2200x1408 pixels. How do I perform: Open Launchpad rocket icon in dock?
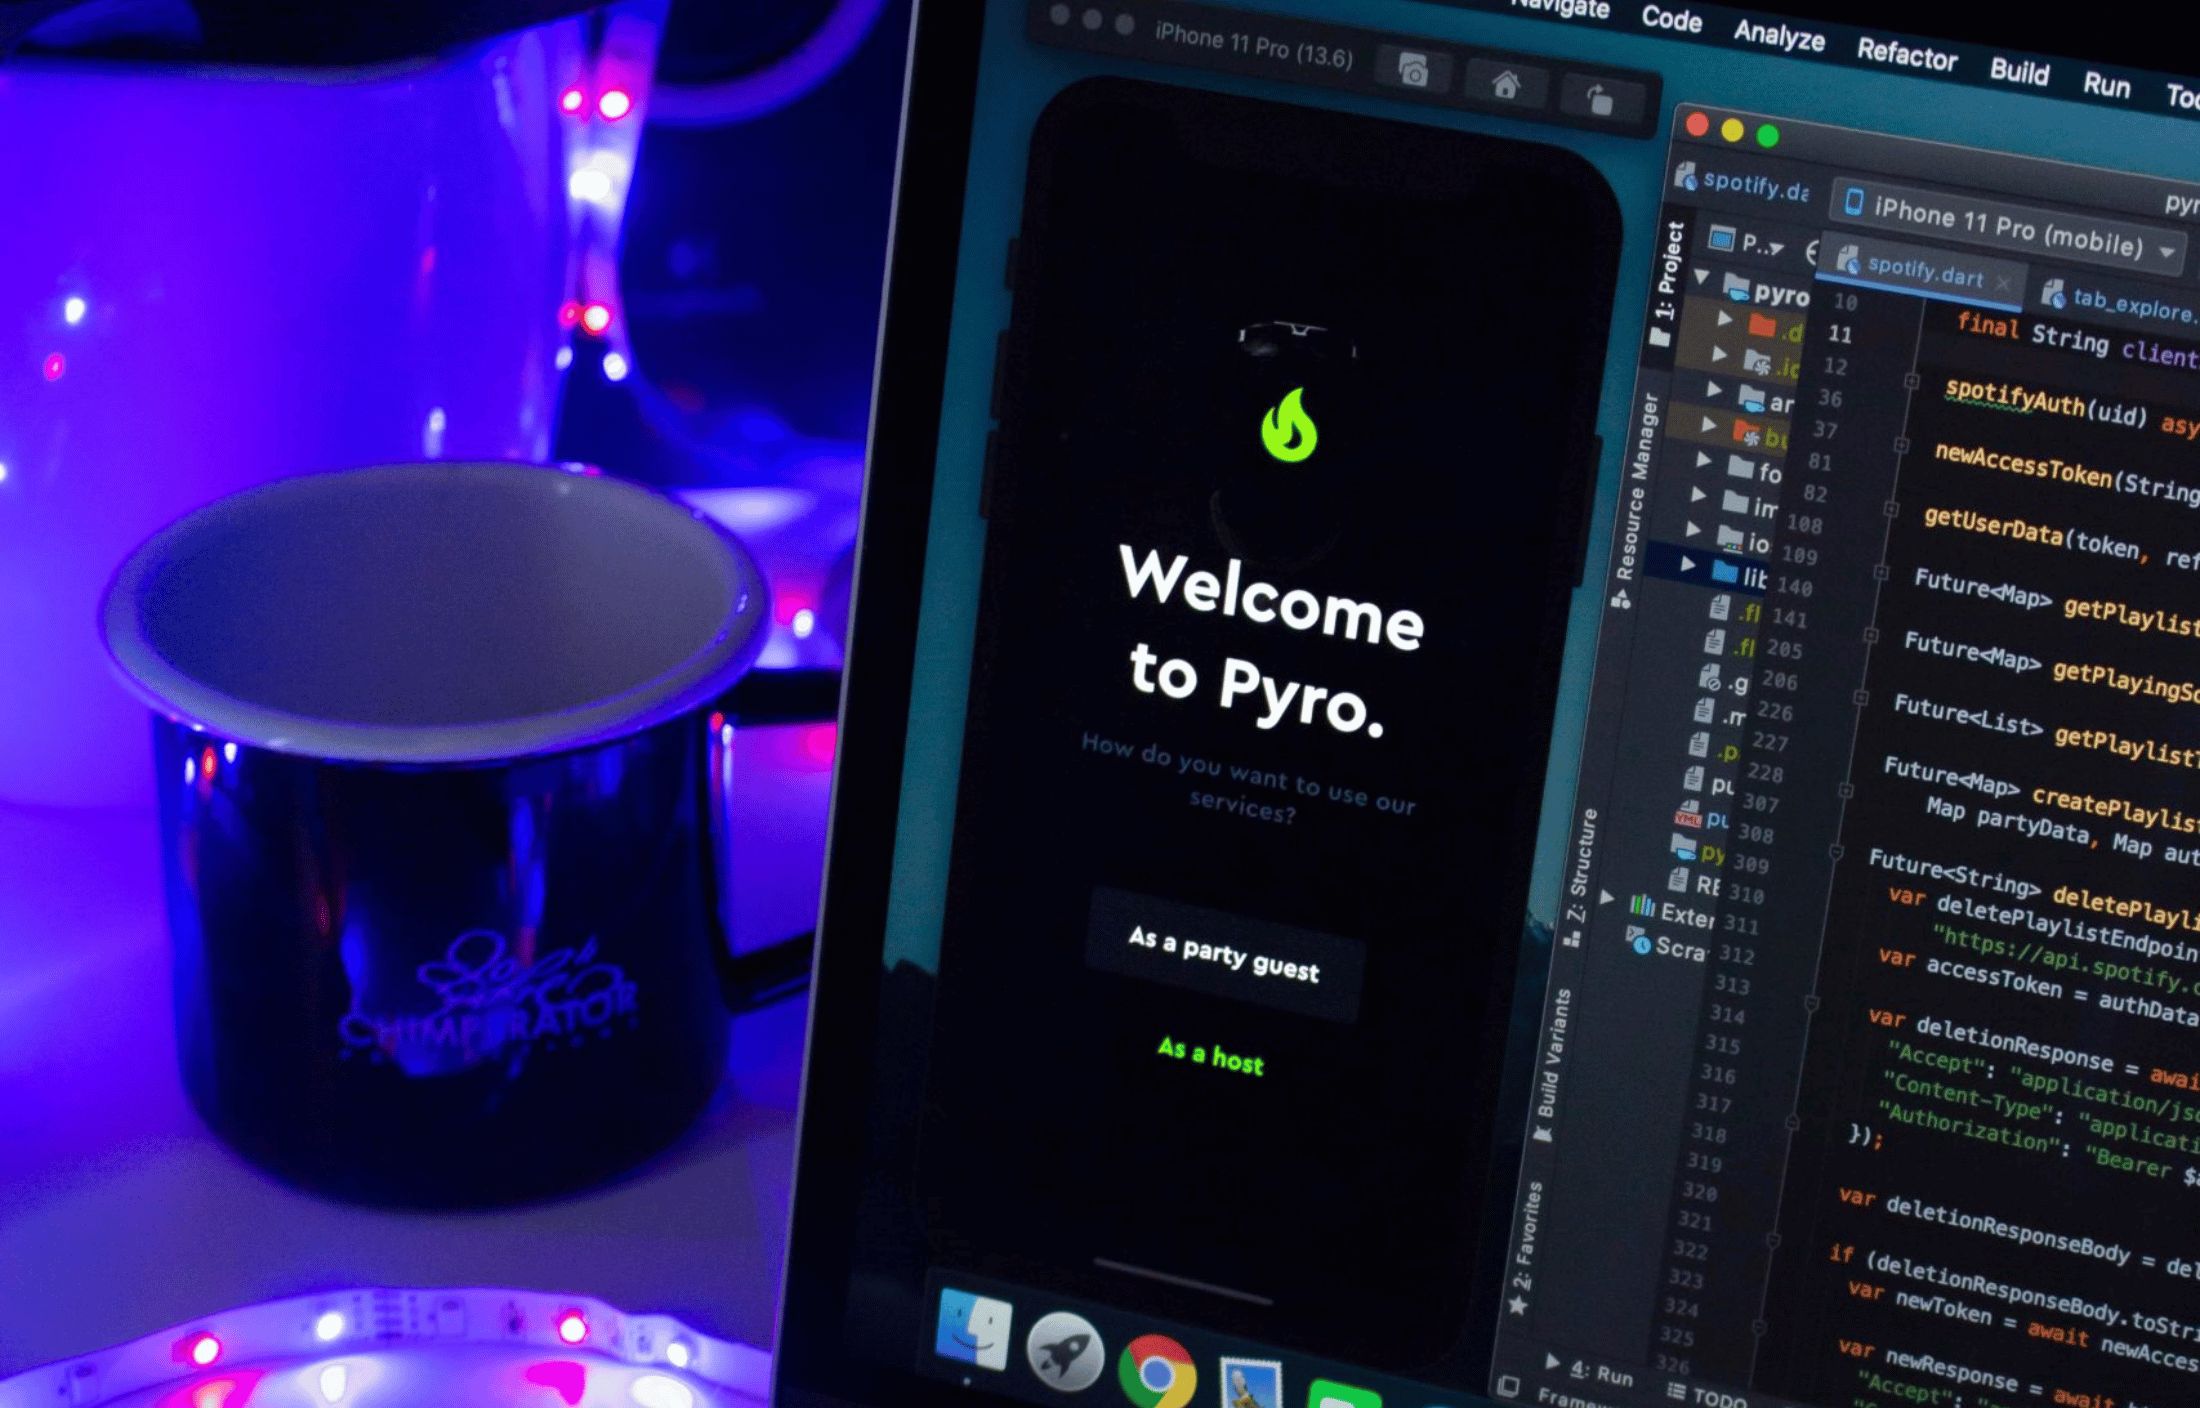coord(1065,1351)
